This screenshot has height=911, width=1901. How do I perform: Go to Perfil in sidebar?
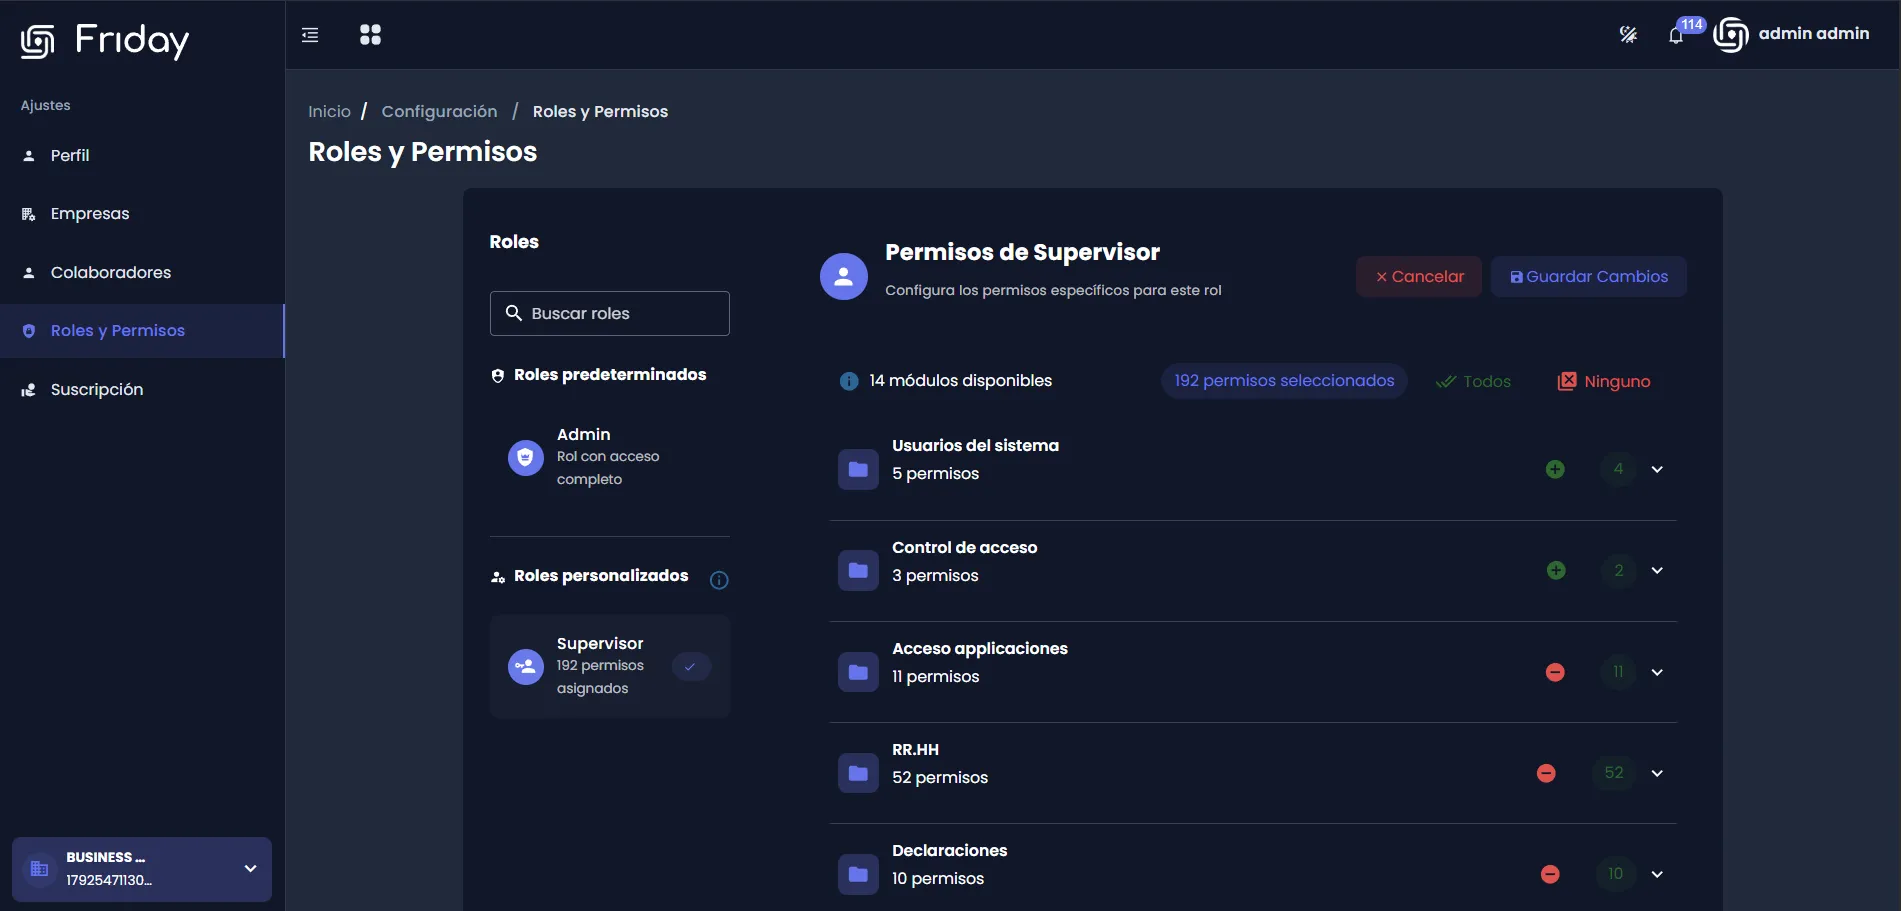[x=142, y=156]
